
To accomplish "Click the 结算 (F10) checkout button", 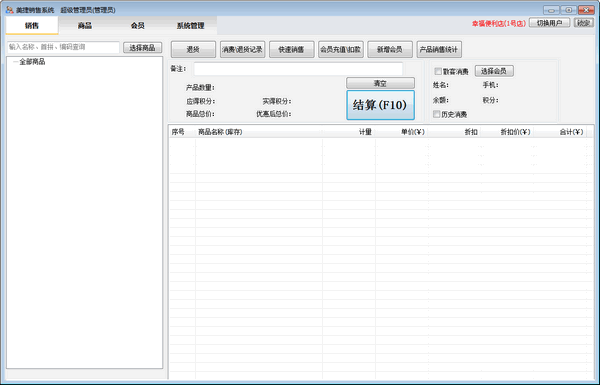I will tap(380, 105).
